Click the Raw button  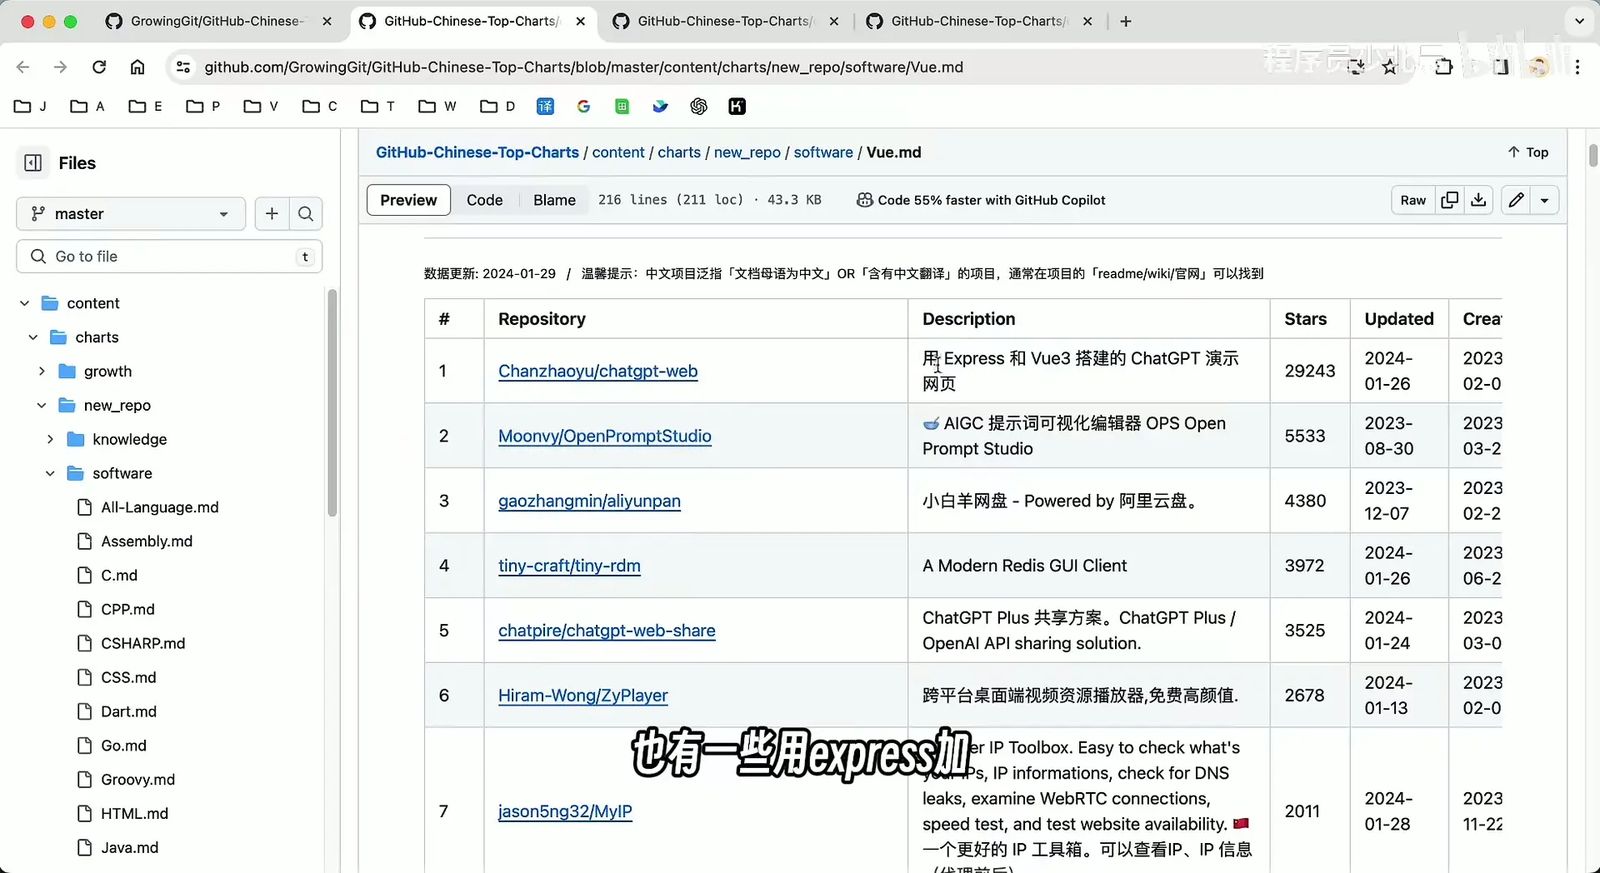(x=1413, y=200)
